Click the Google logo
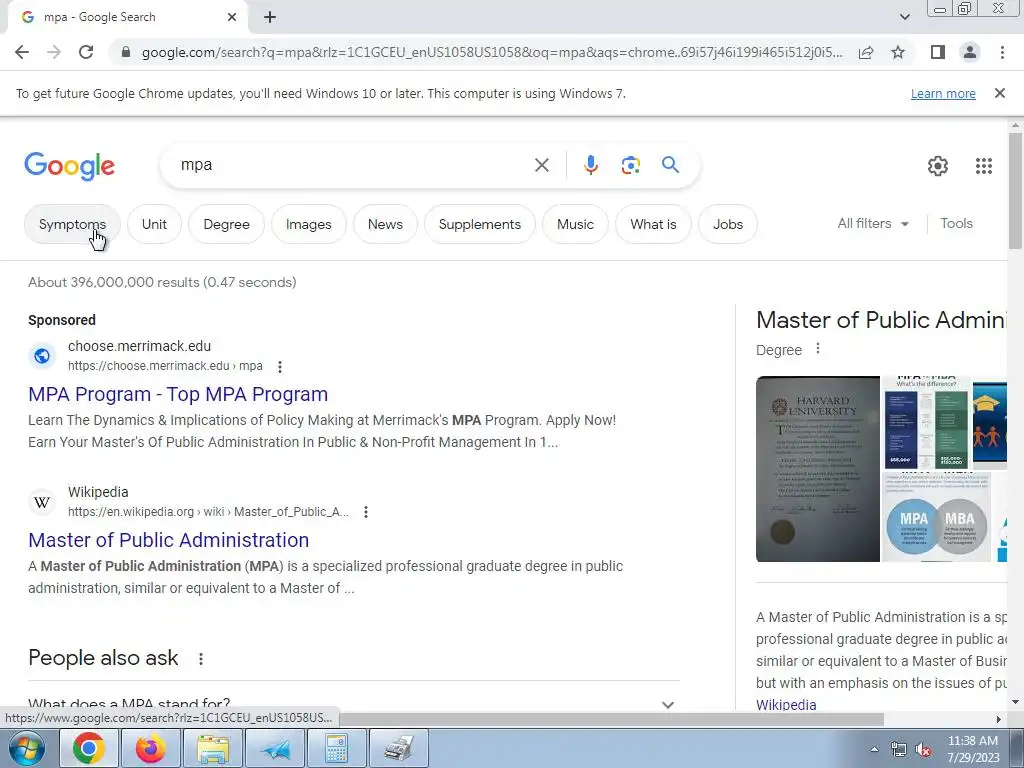The width and height of the screenshot is (1024, 768). [x=69, y=167]
